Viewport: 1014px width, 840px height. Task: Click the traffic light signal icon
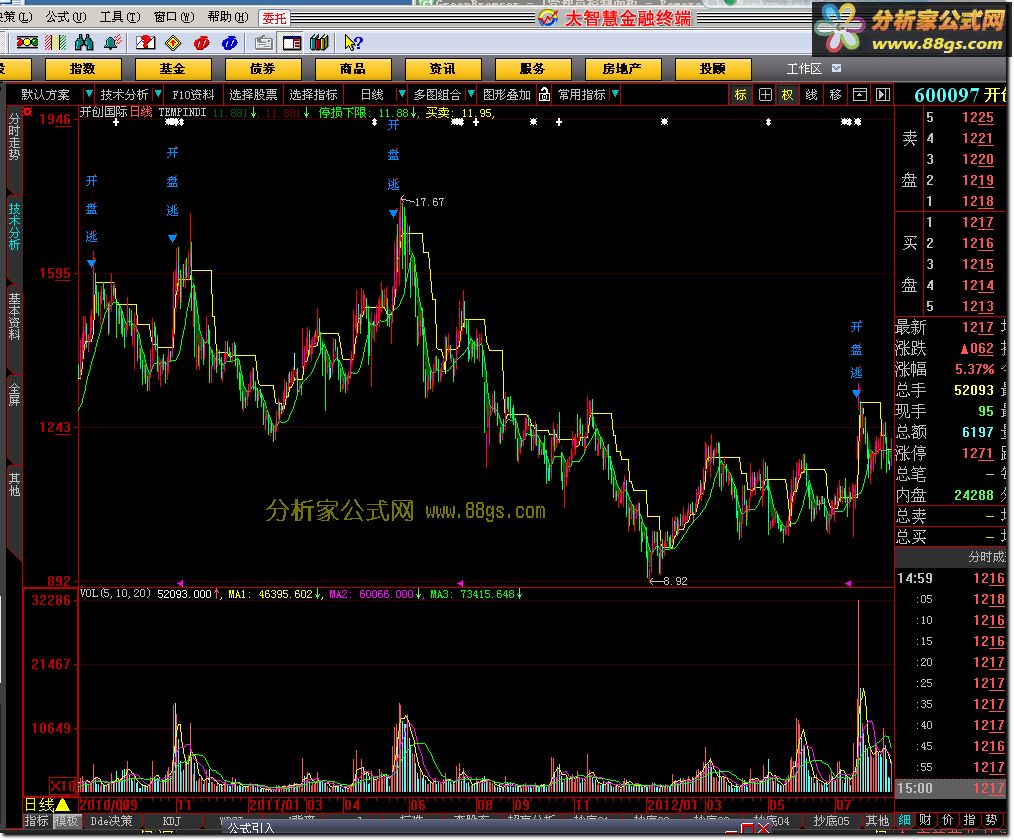pyautogui.click(x=27, y=43)
